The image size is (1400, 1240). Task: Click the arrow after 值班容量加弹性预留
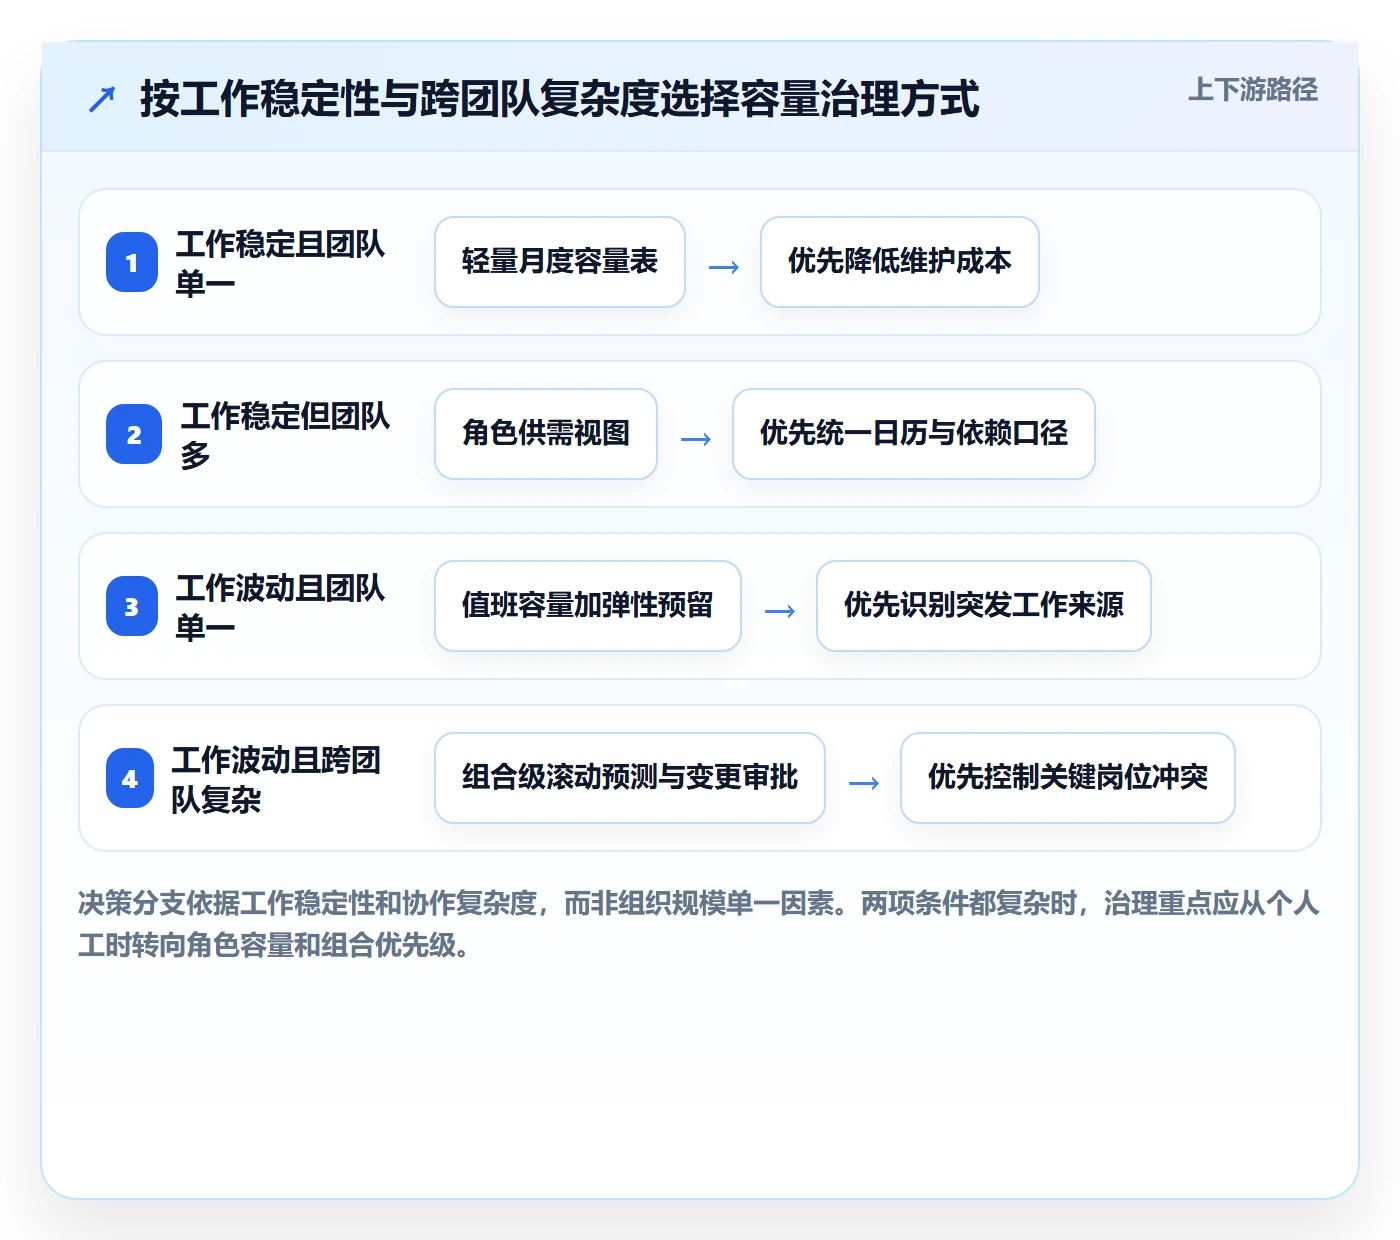[x=780, y=611]
